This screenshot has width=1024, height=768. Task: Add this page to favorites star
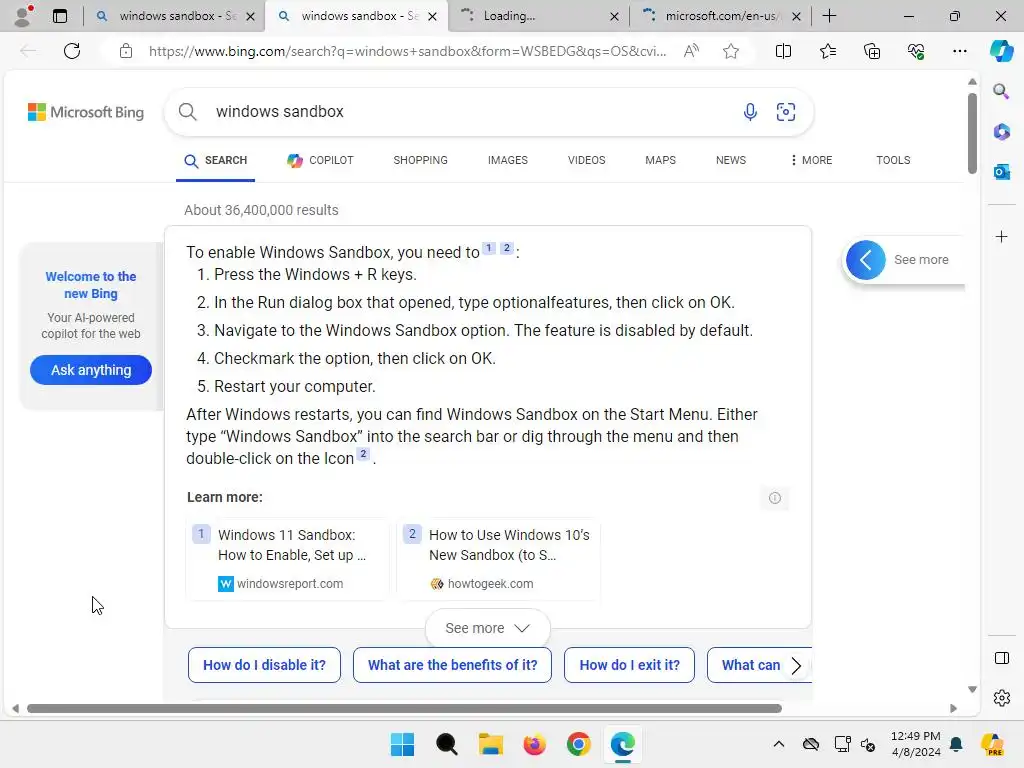[731, 51]
